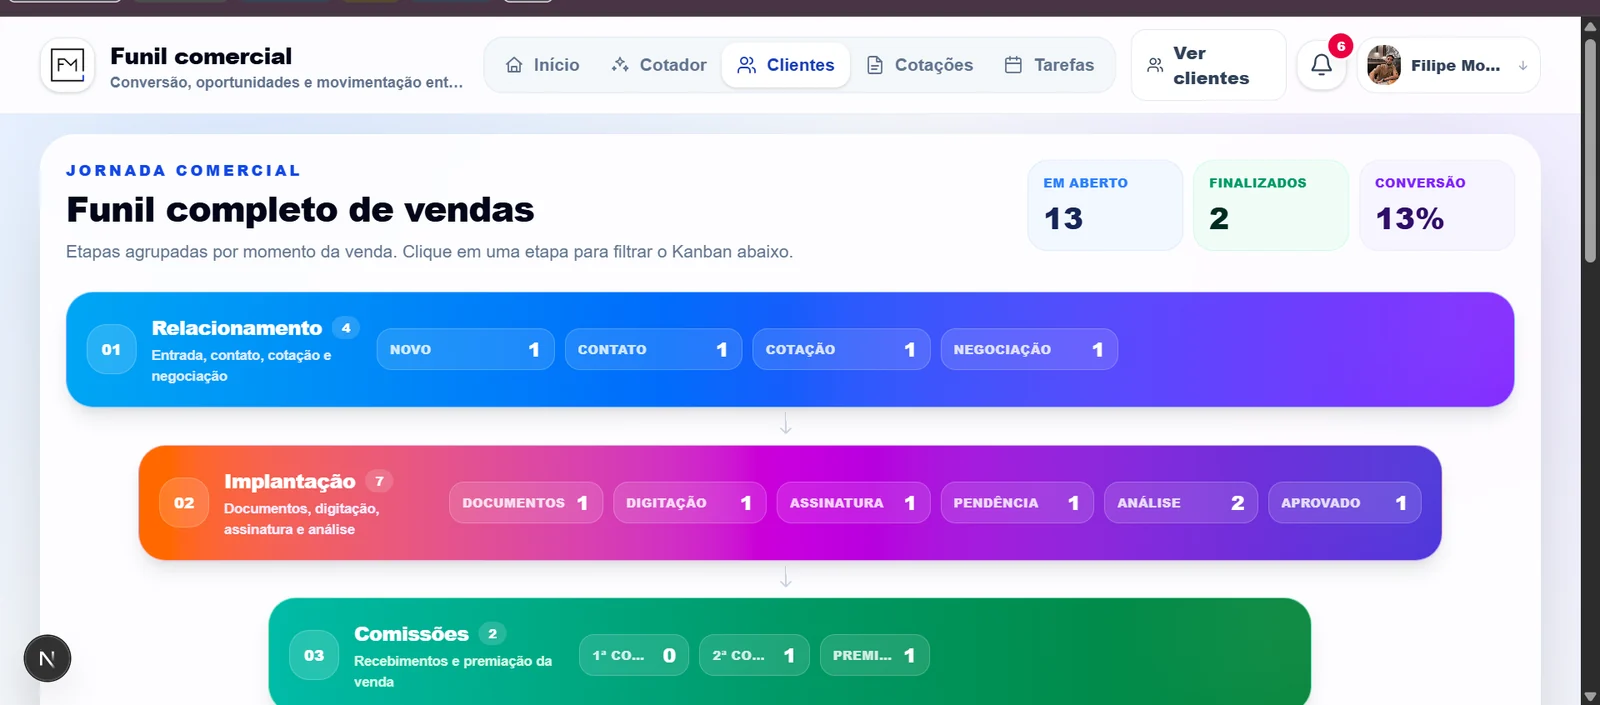Go to the Tarefas tab
The image size is (1600, 705).
[1049, 65]
